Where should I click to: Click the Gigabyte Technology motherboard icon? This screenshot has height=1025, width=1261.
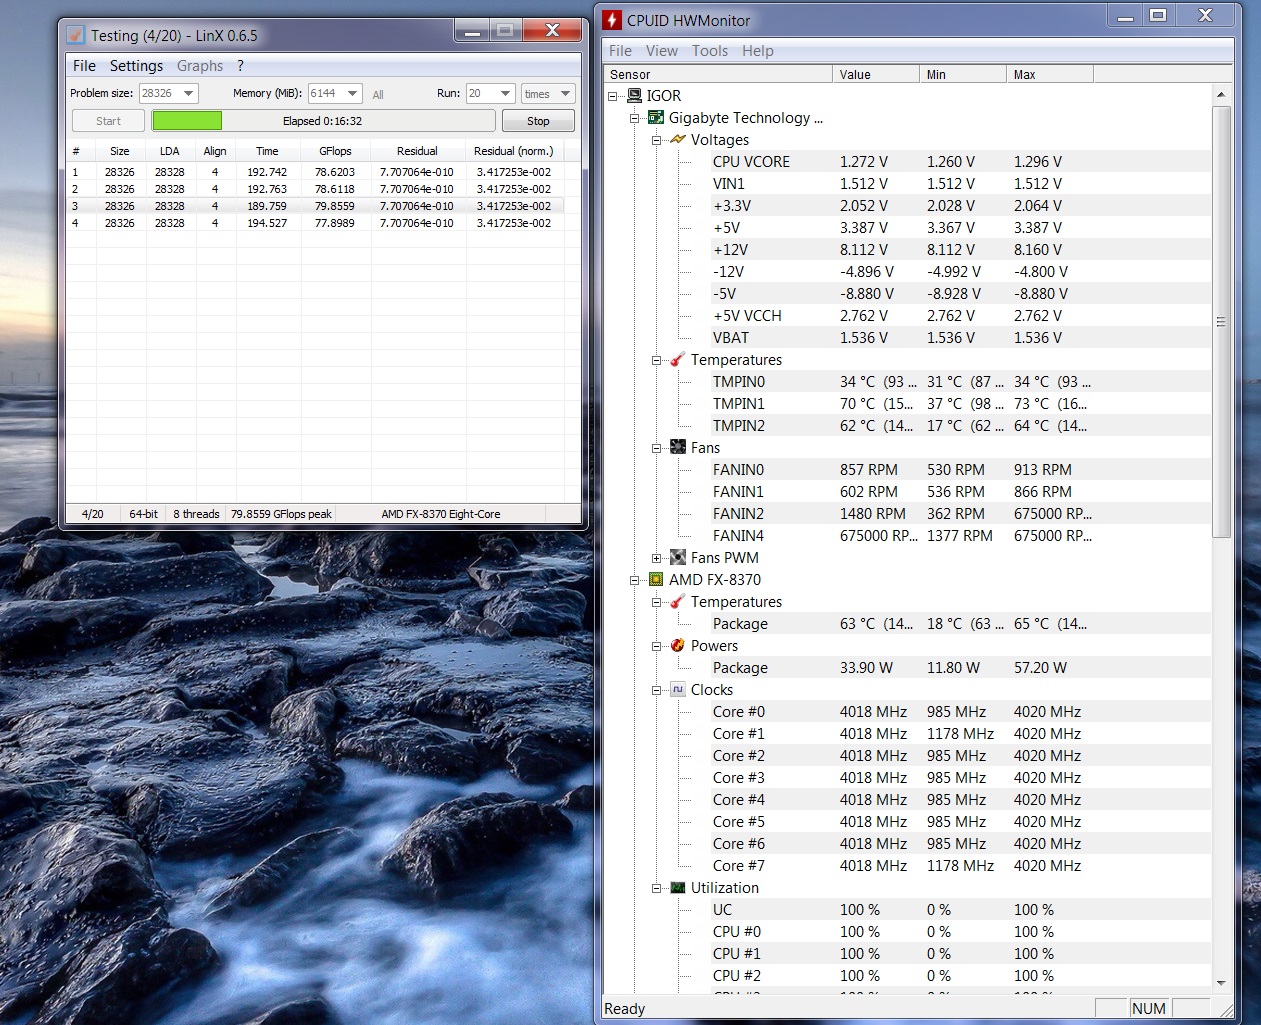(x=656, y=118)
